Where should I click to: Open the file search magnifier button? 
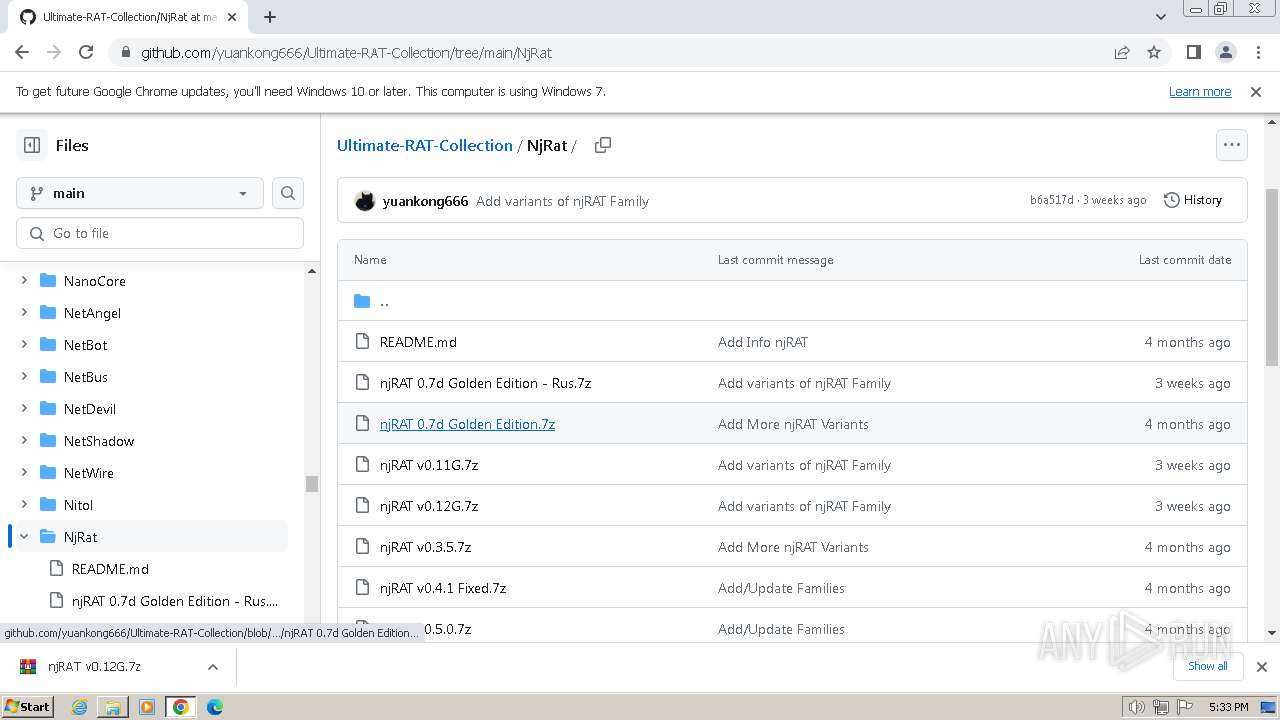288,193
